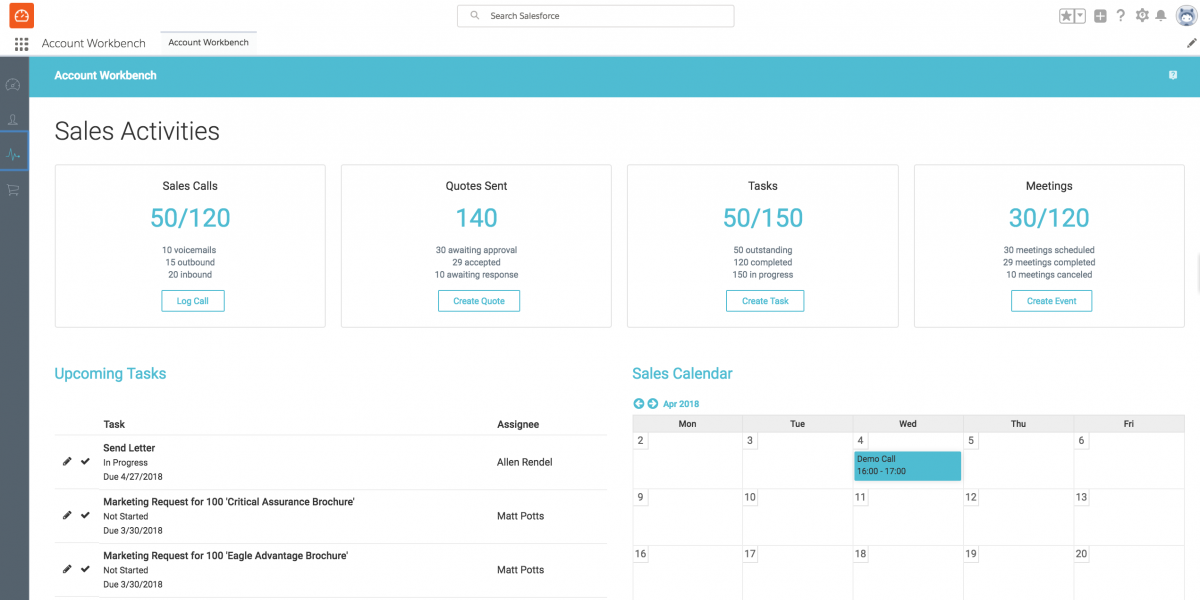Click the Task column header
The image size is (1200, 600).
tap(114, 425)
